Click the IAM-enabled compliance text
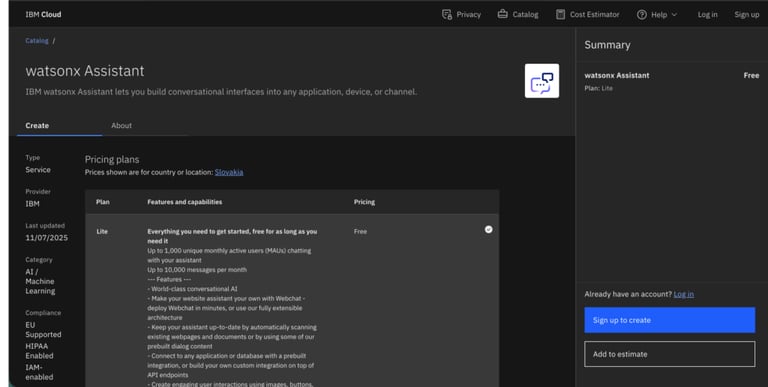 [39, 372]
